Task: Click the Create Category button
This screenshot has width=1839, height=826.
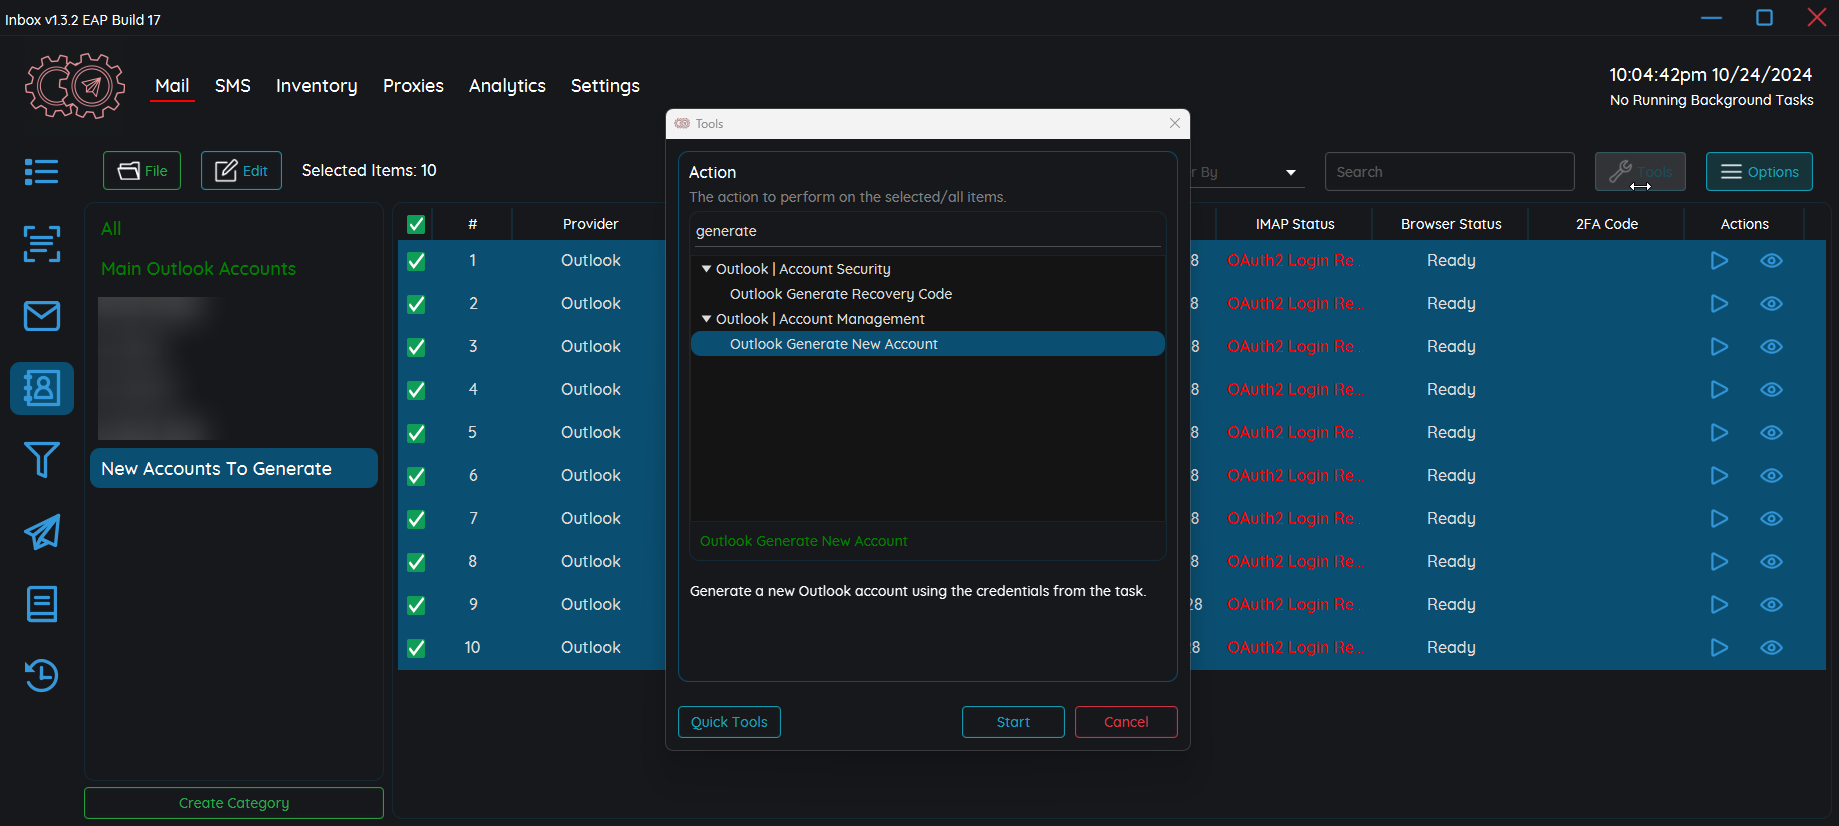Action: [x=234, y=803]
